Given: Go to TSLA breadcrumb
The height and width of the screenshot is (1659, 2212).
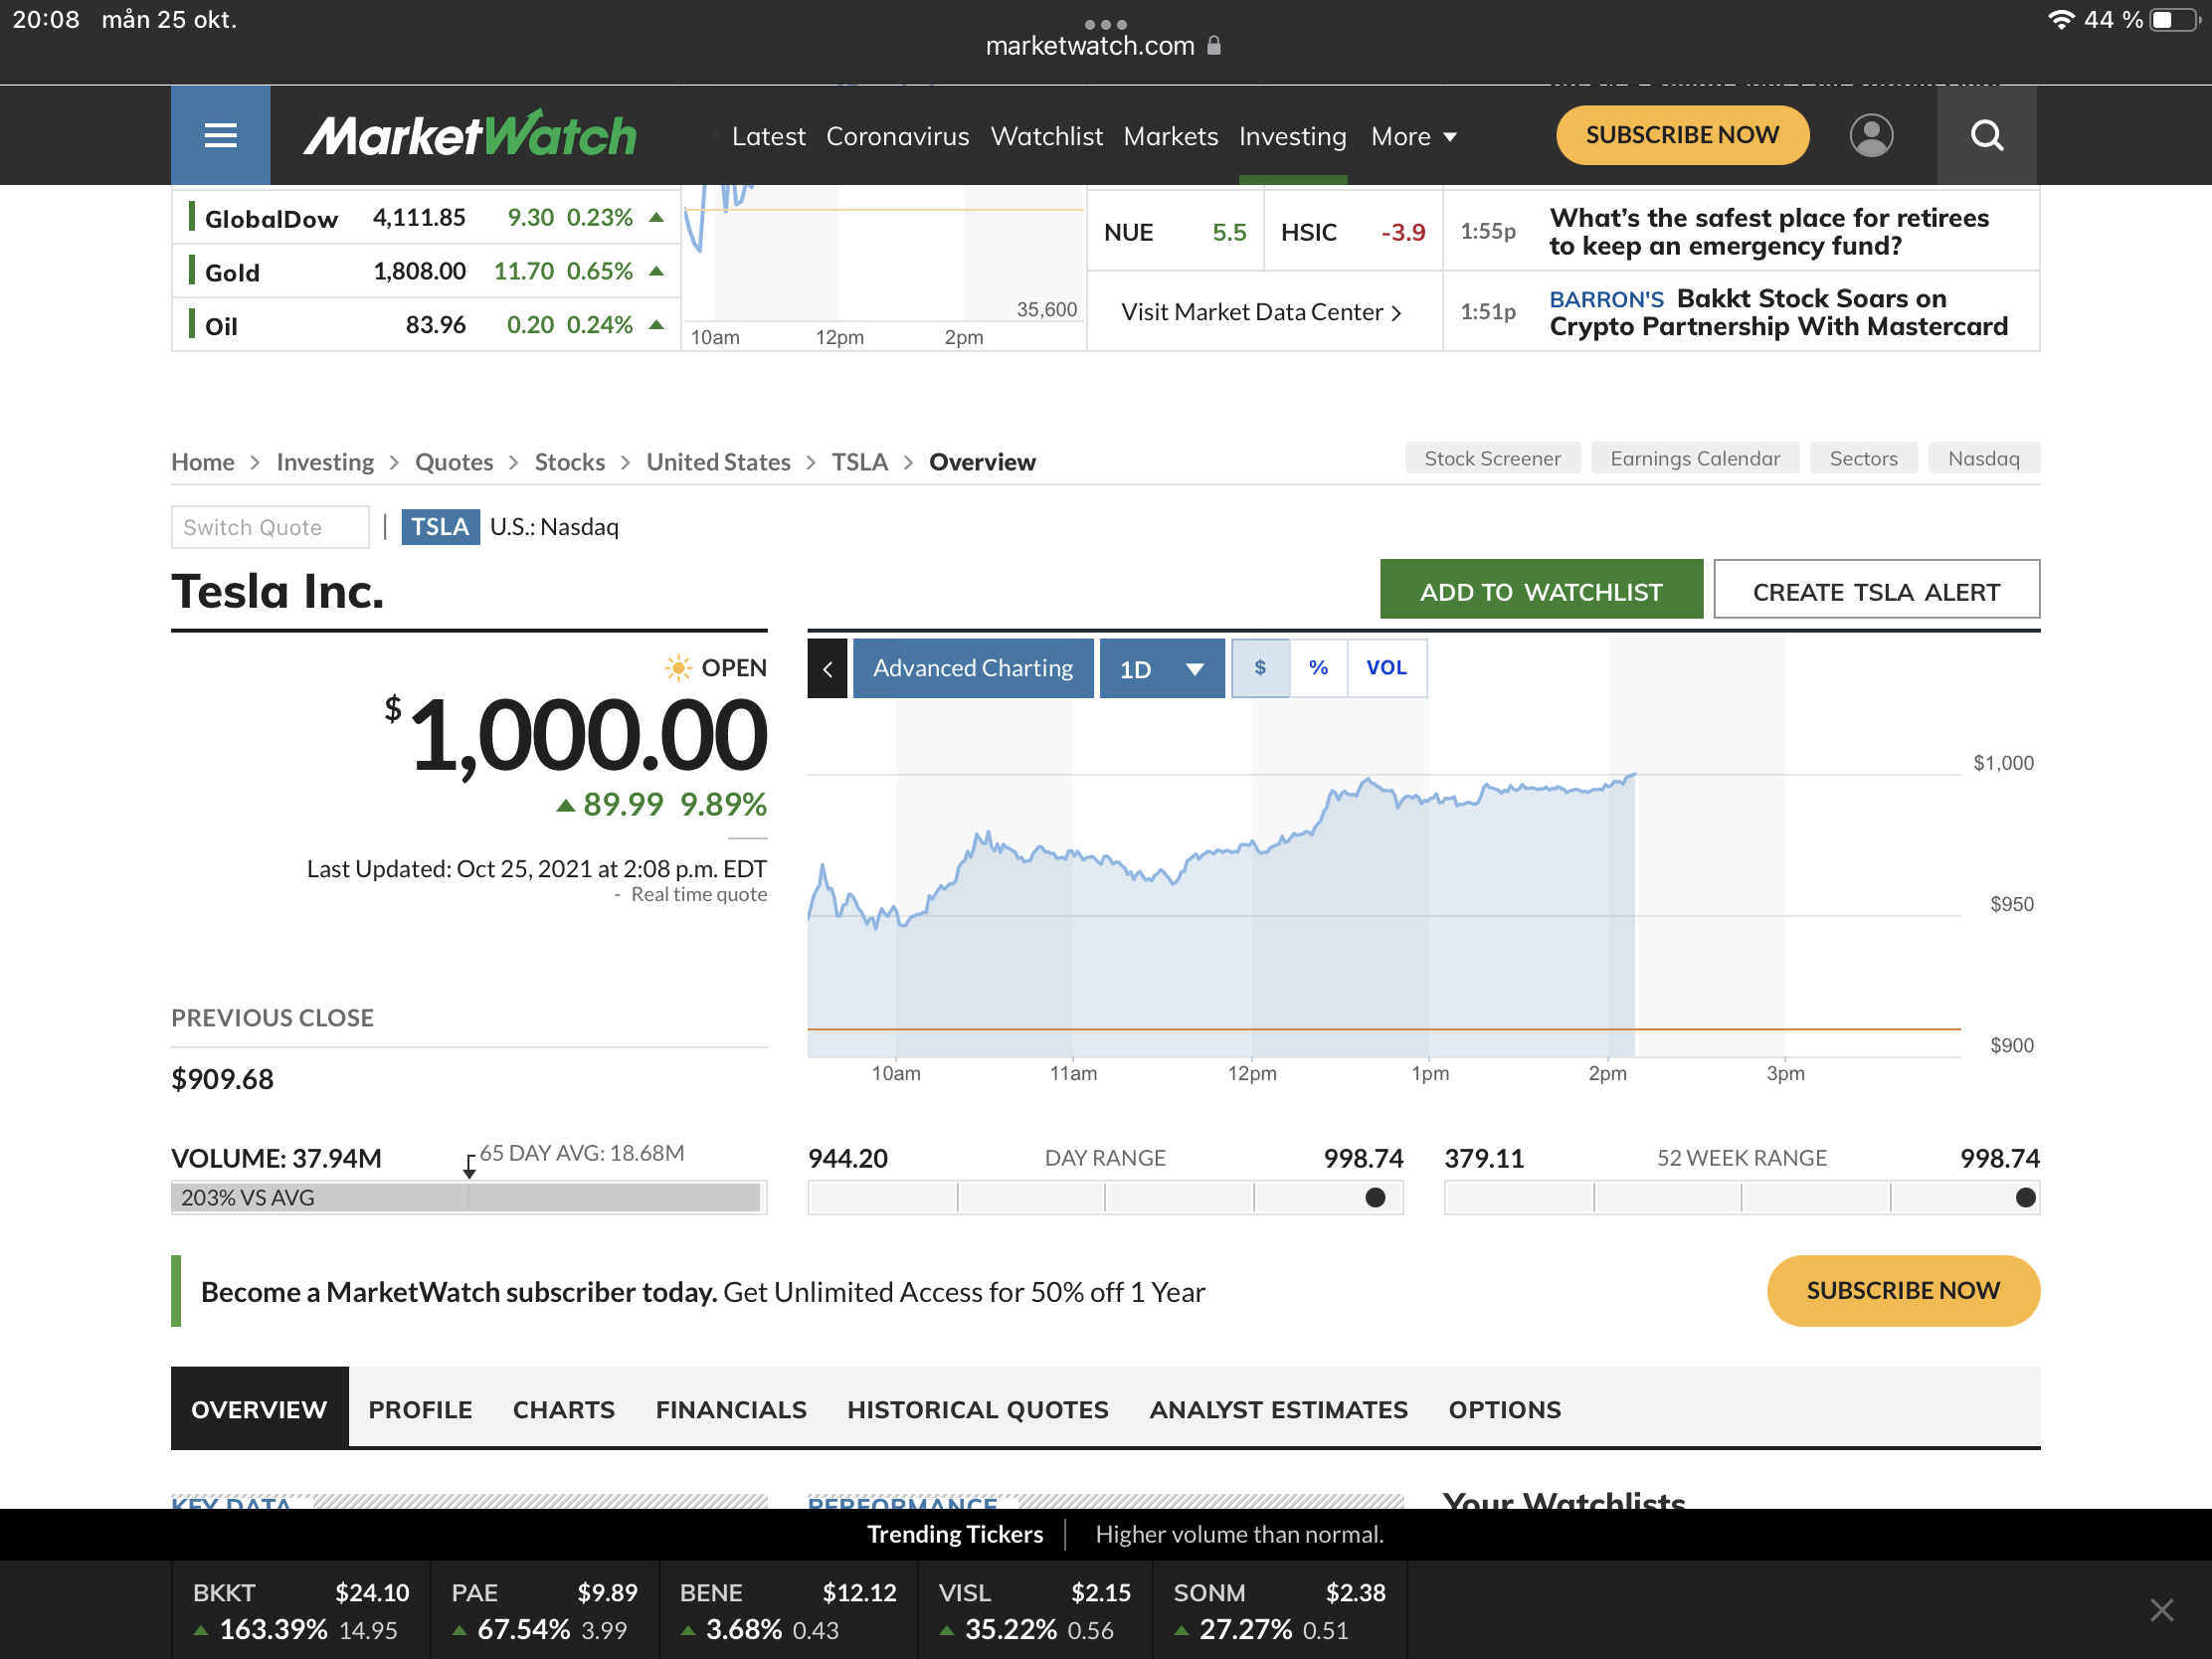Looking at the screenshot, I should 860,462.
